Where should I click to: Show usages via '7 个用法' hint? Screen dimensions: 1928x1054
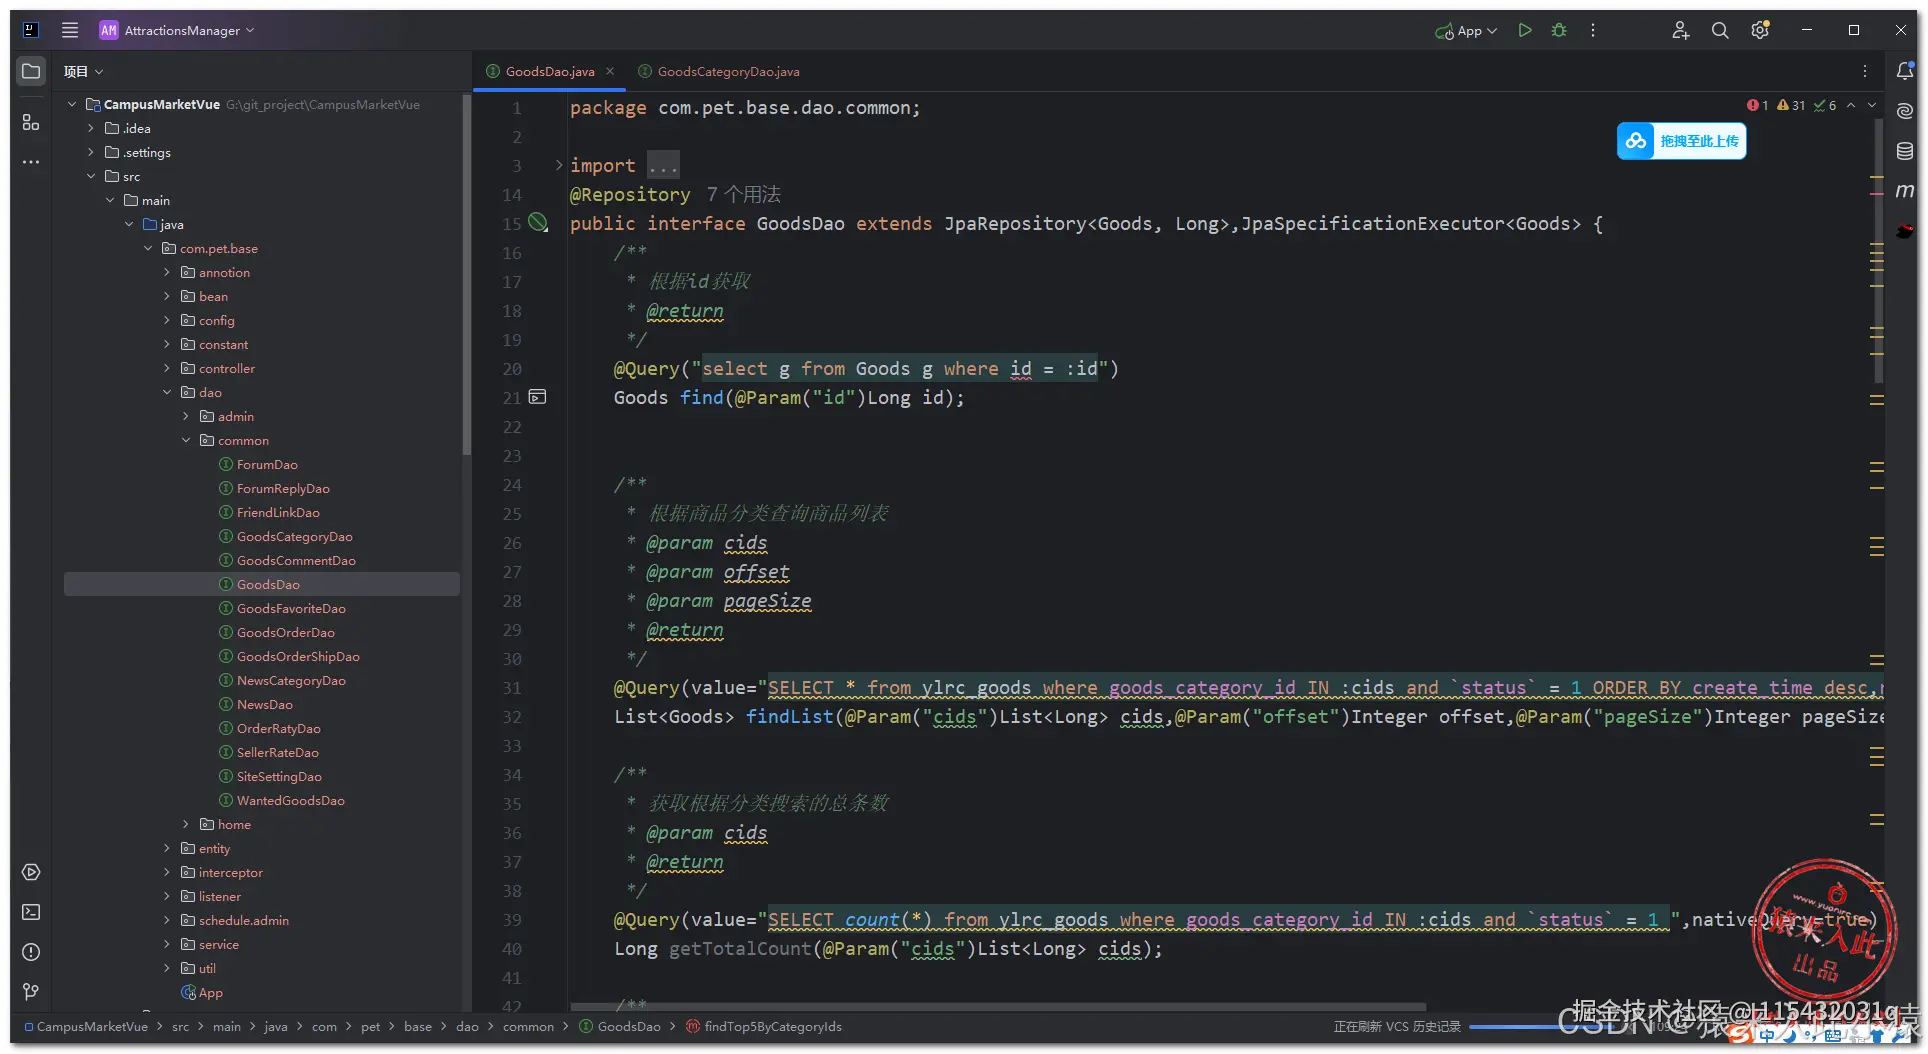(x=743, y=194)
